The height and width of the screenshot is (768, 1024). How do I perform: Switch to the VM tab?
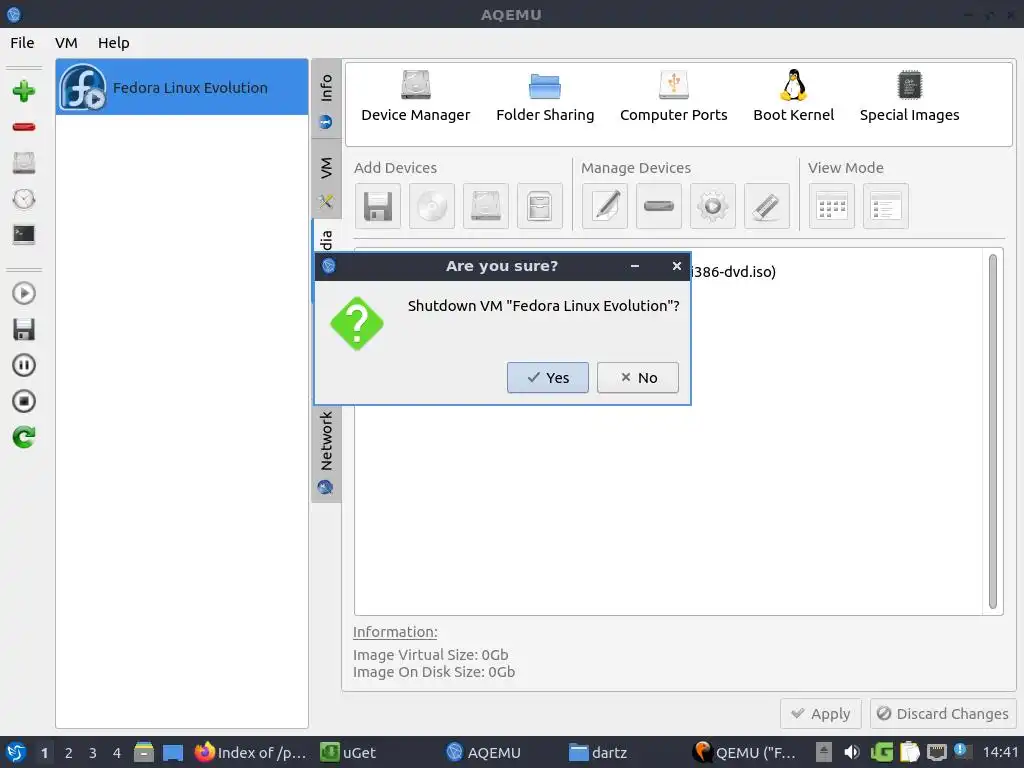(326, 178)
